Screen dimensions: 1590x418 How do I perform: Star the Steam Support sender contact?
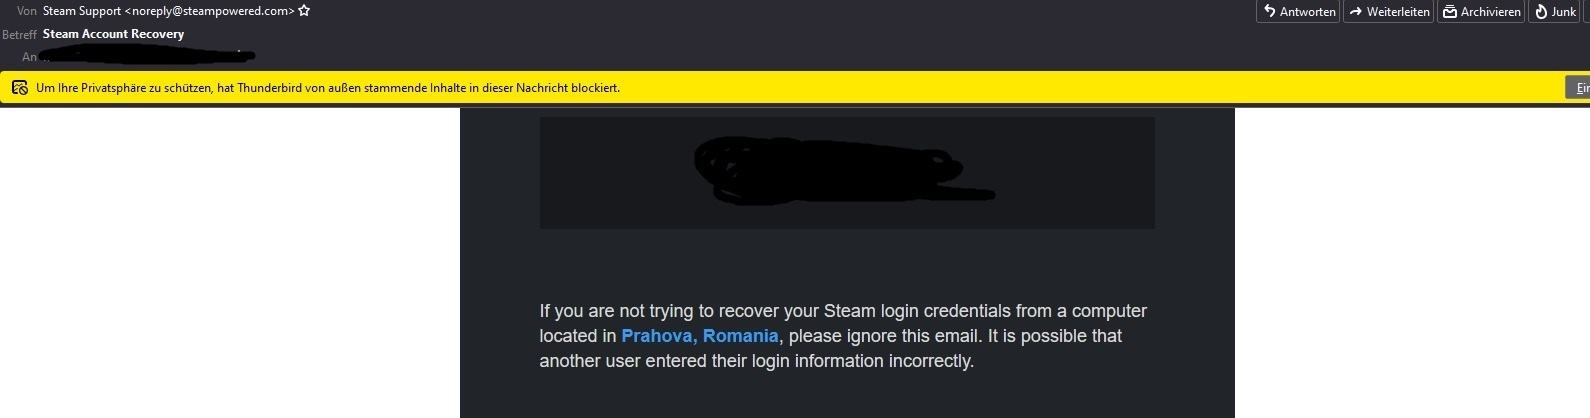point(304,11)
